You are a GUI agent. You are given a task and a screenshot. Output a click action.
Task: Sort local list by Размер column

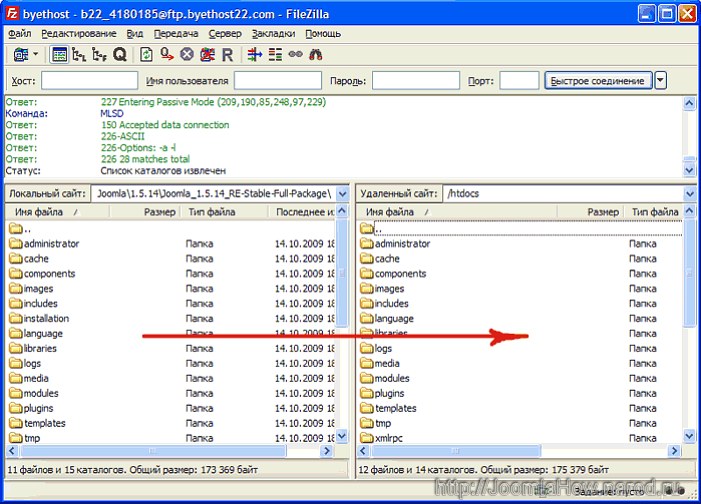click(144, 212)
